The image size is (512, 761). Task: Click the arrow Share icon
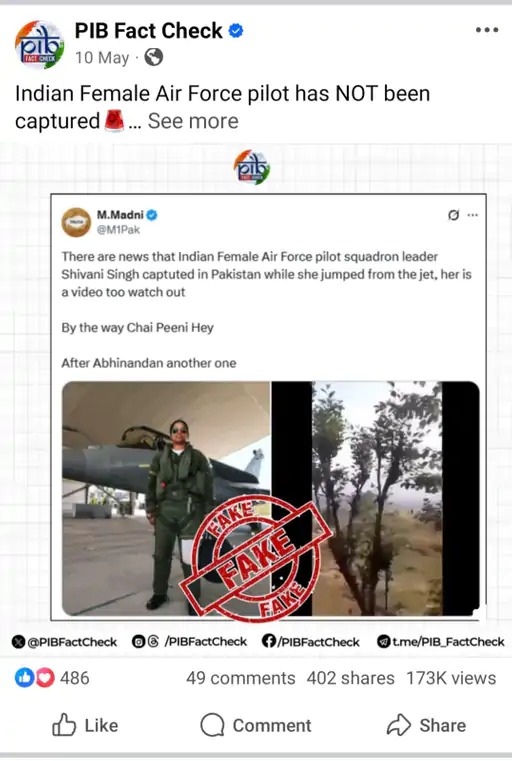pyautogui.click(x=399, y=725)
